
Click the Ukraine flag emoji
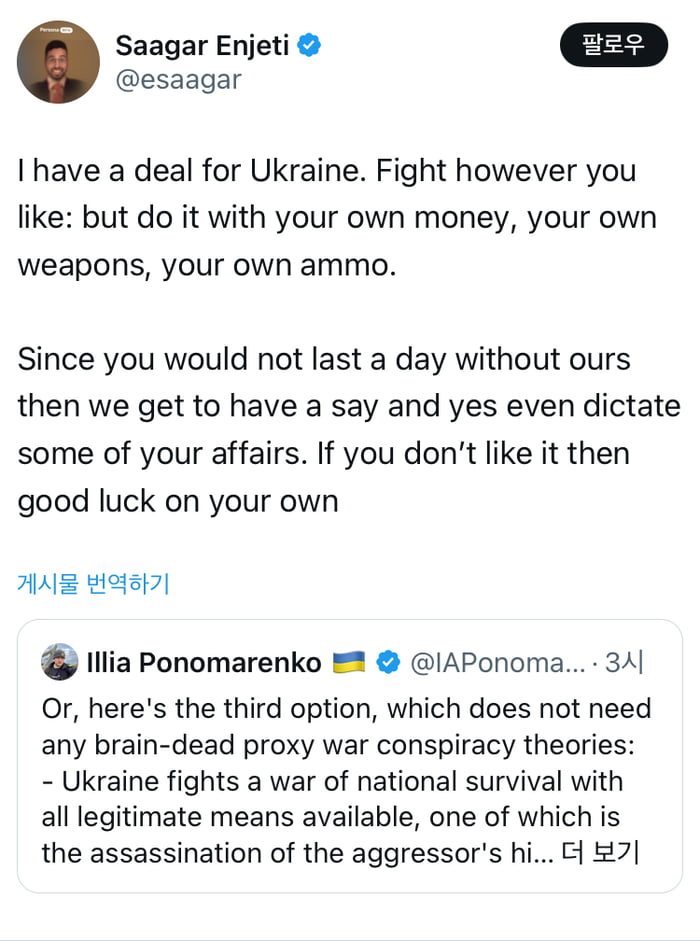349,662
